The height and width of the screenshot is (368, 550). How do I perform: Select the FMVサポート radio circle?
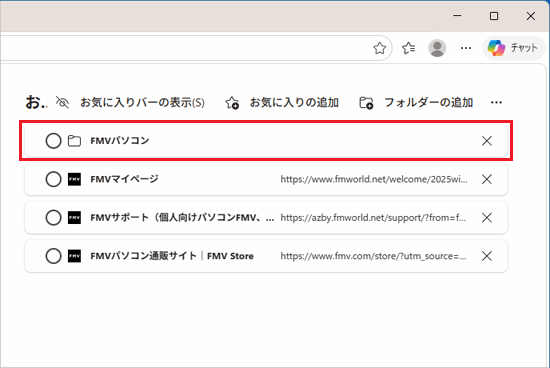coord(53,218)
